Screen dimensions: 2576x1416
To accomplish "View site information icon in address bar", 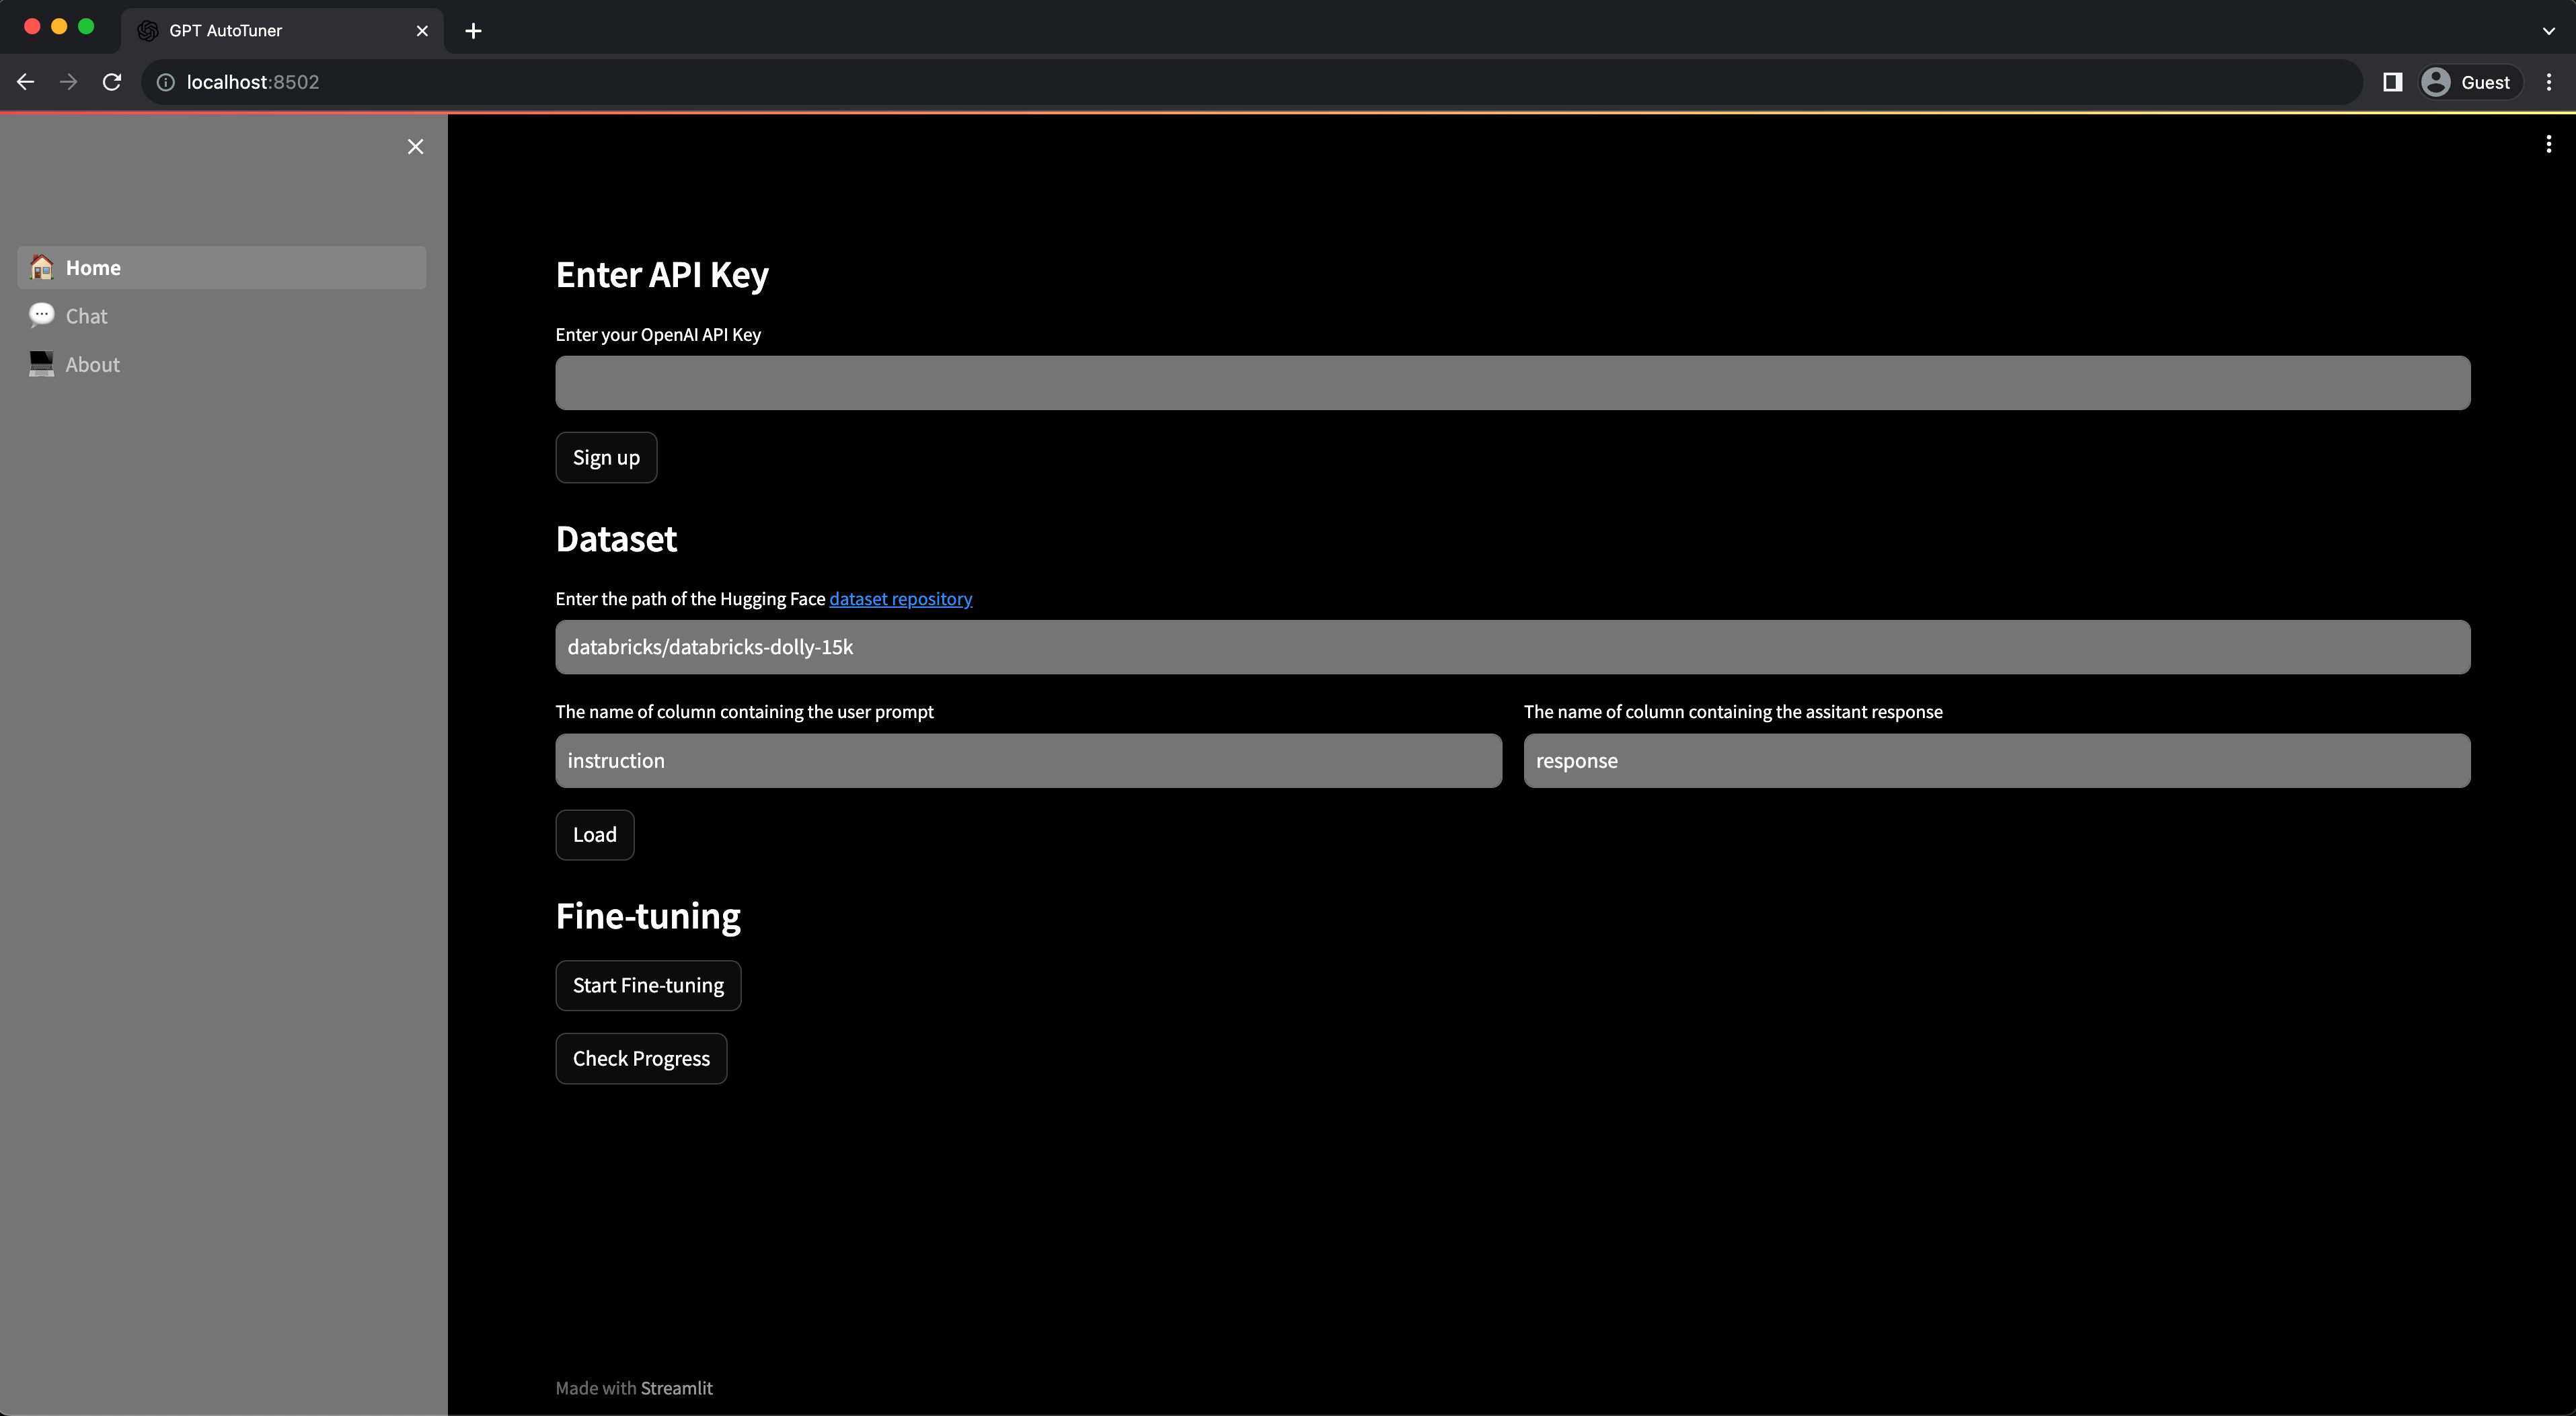I will point(166,82).
